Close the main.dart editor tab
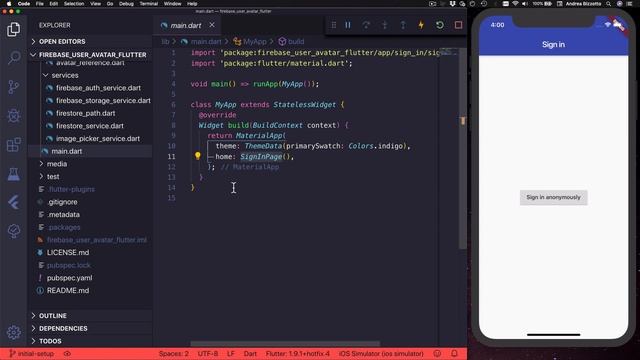 coord(212,25)
